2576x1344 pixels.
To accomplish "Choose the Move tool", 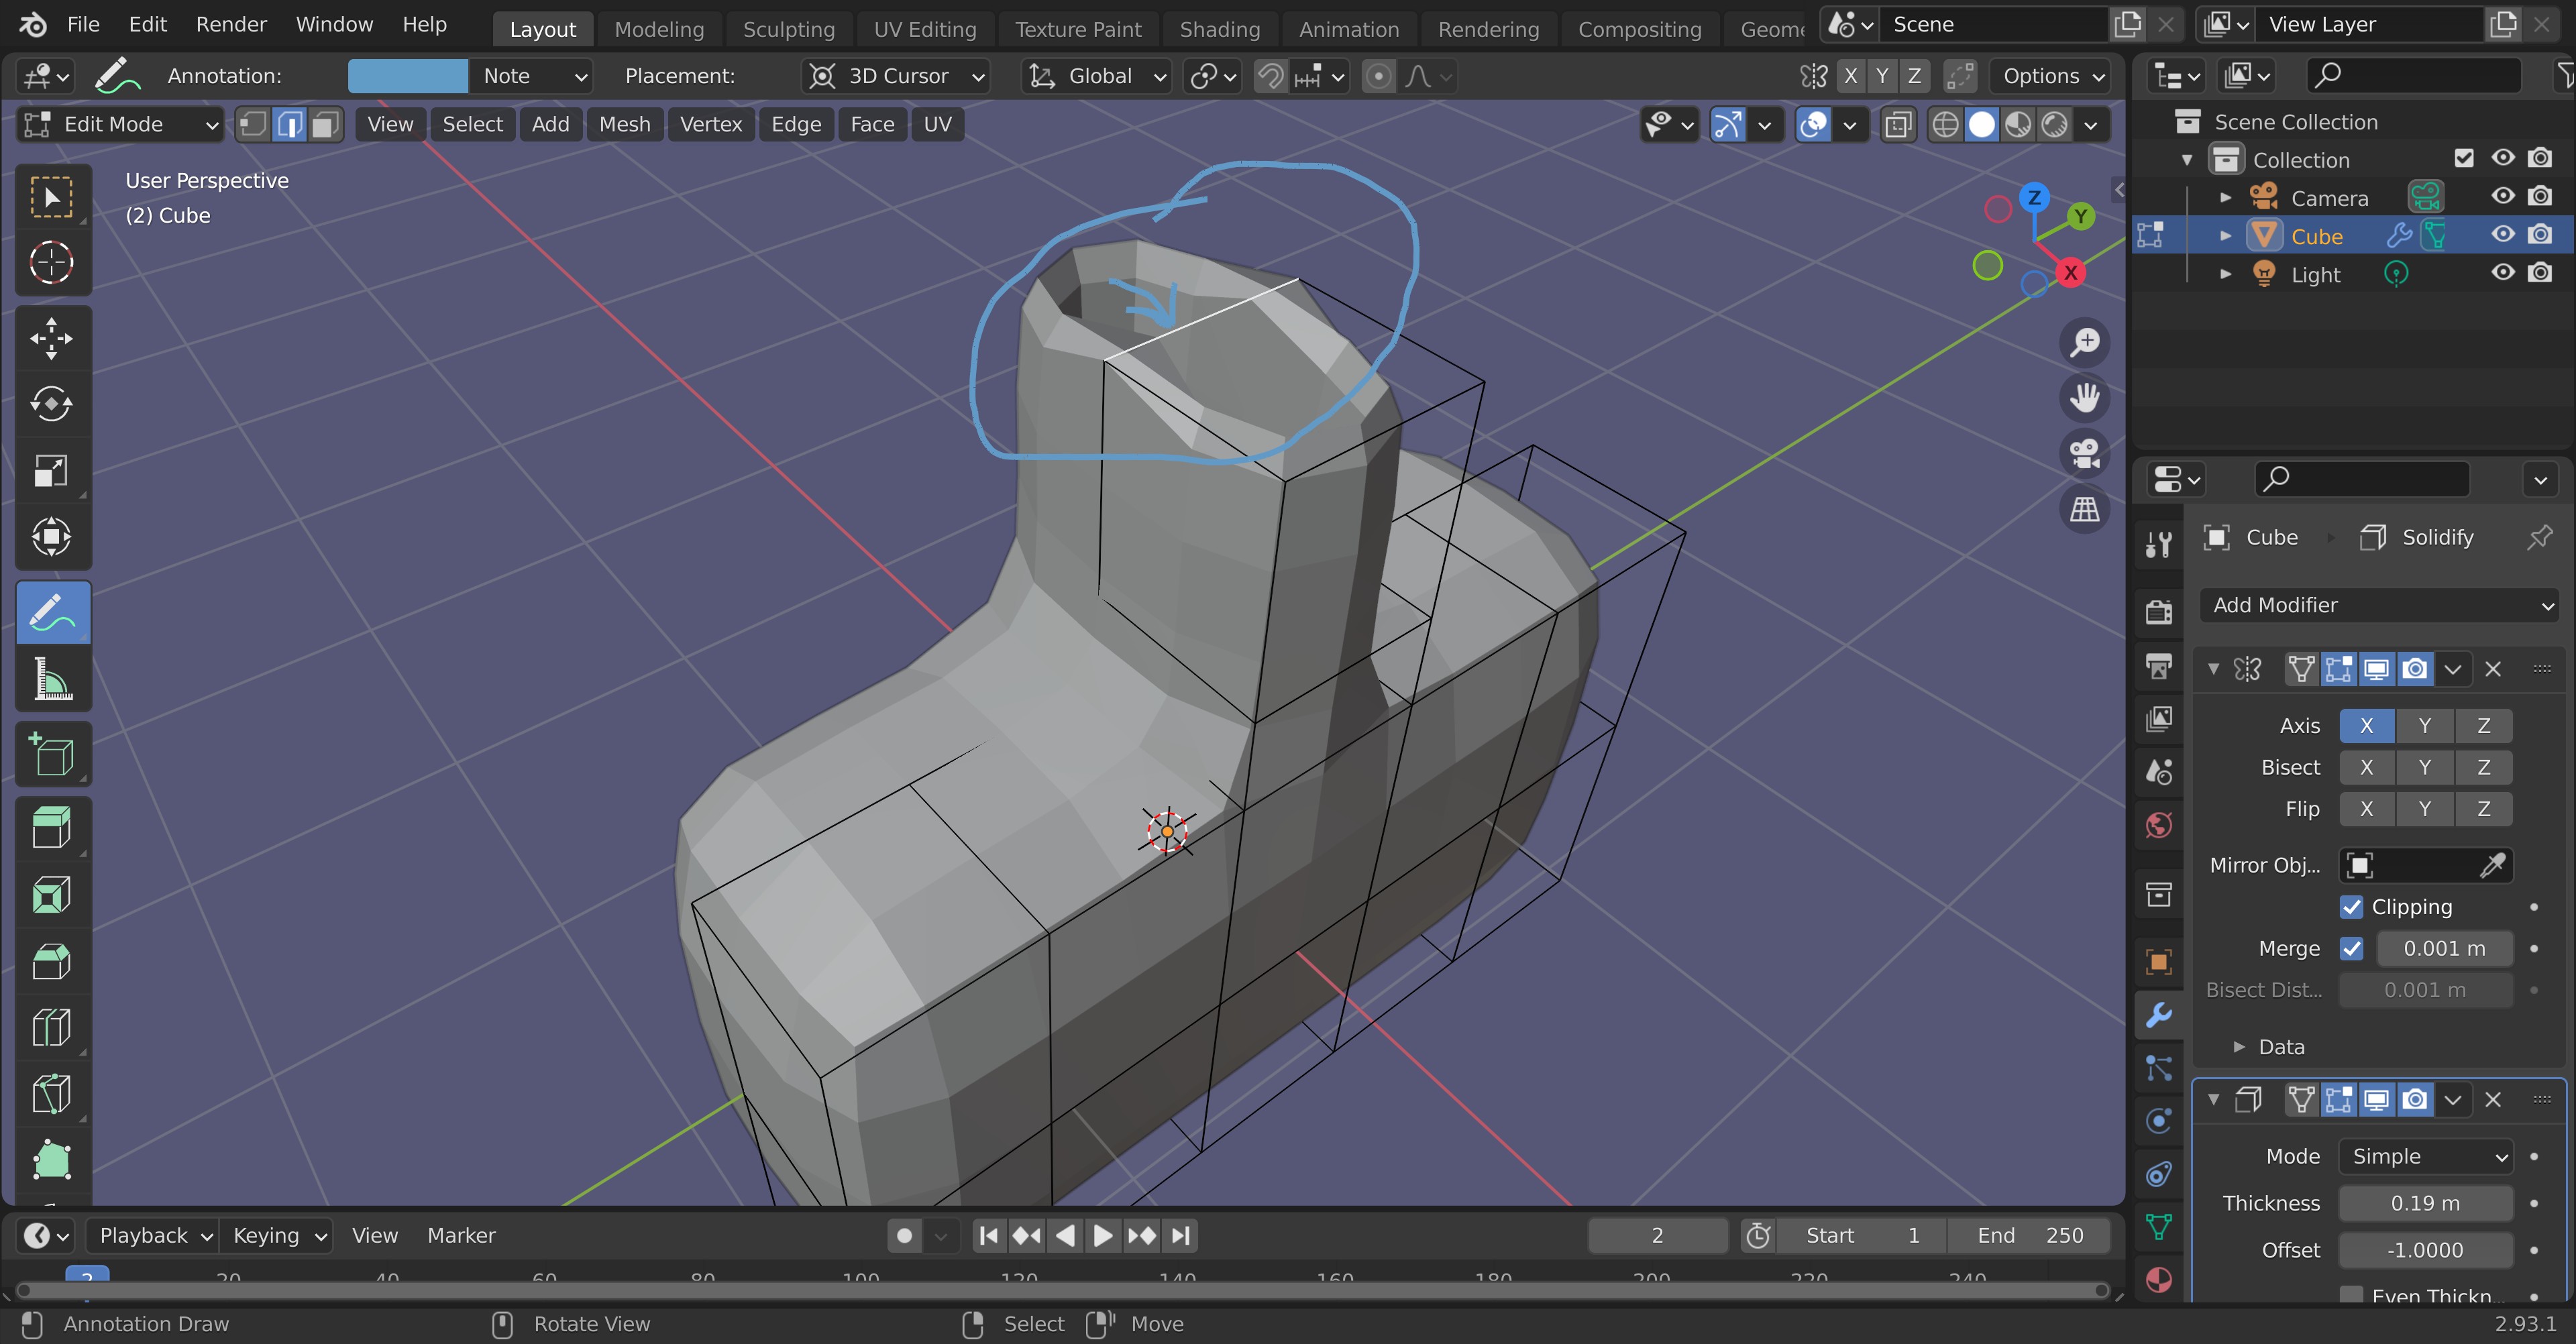I will pos(52,338).
